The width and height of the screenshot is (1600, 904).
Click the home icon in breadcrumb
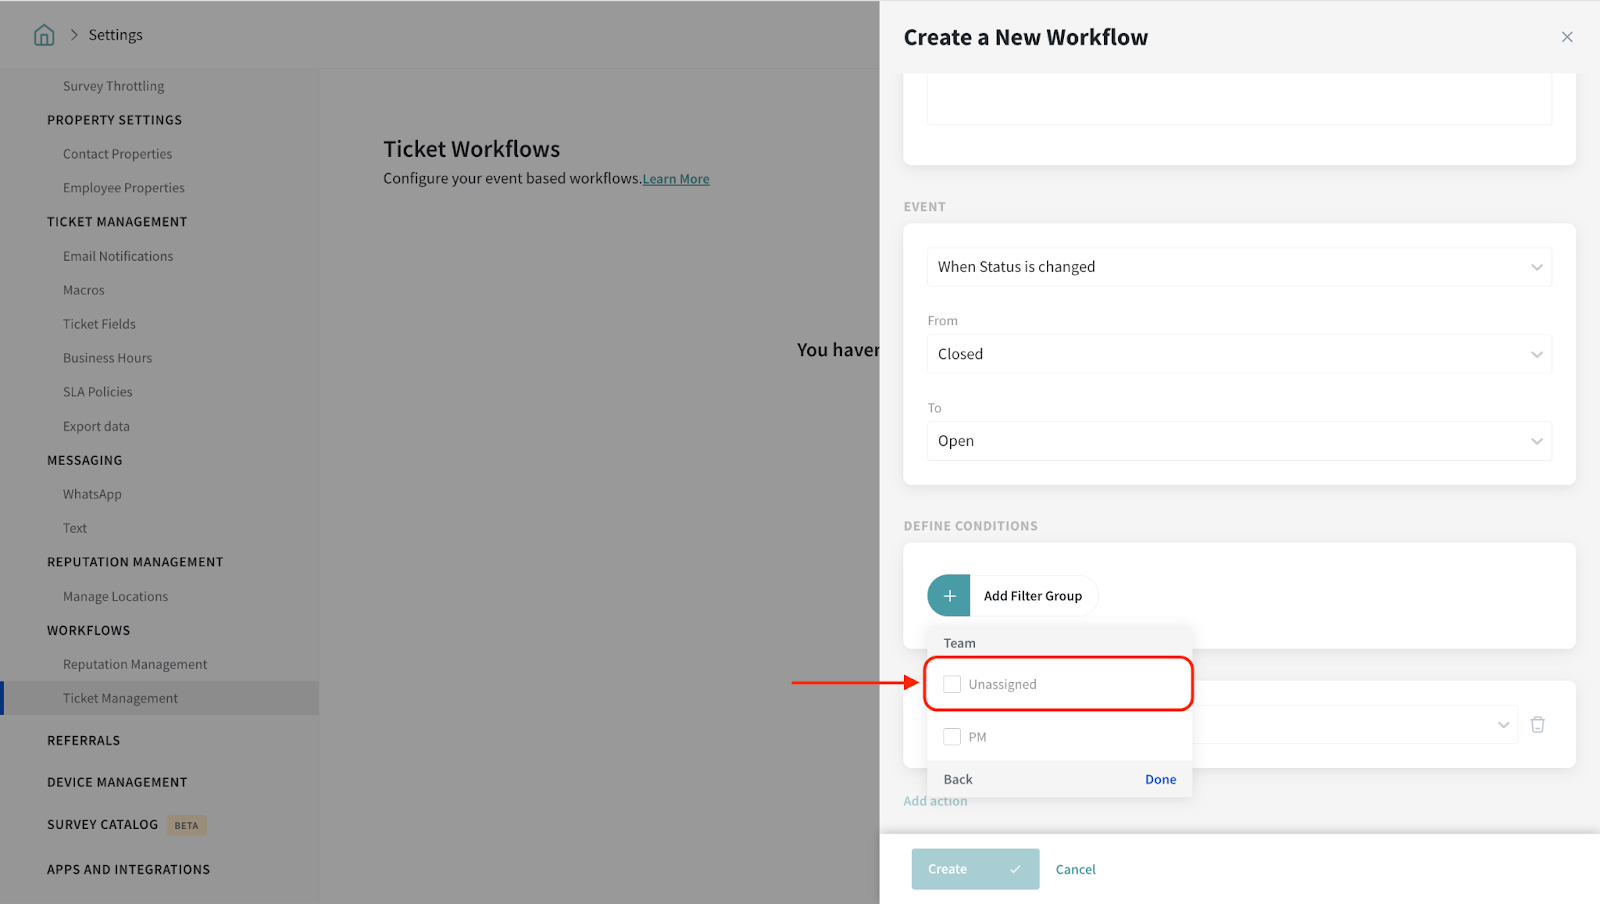pyautogui.click(x=44, y=35)
